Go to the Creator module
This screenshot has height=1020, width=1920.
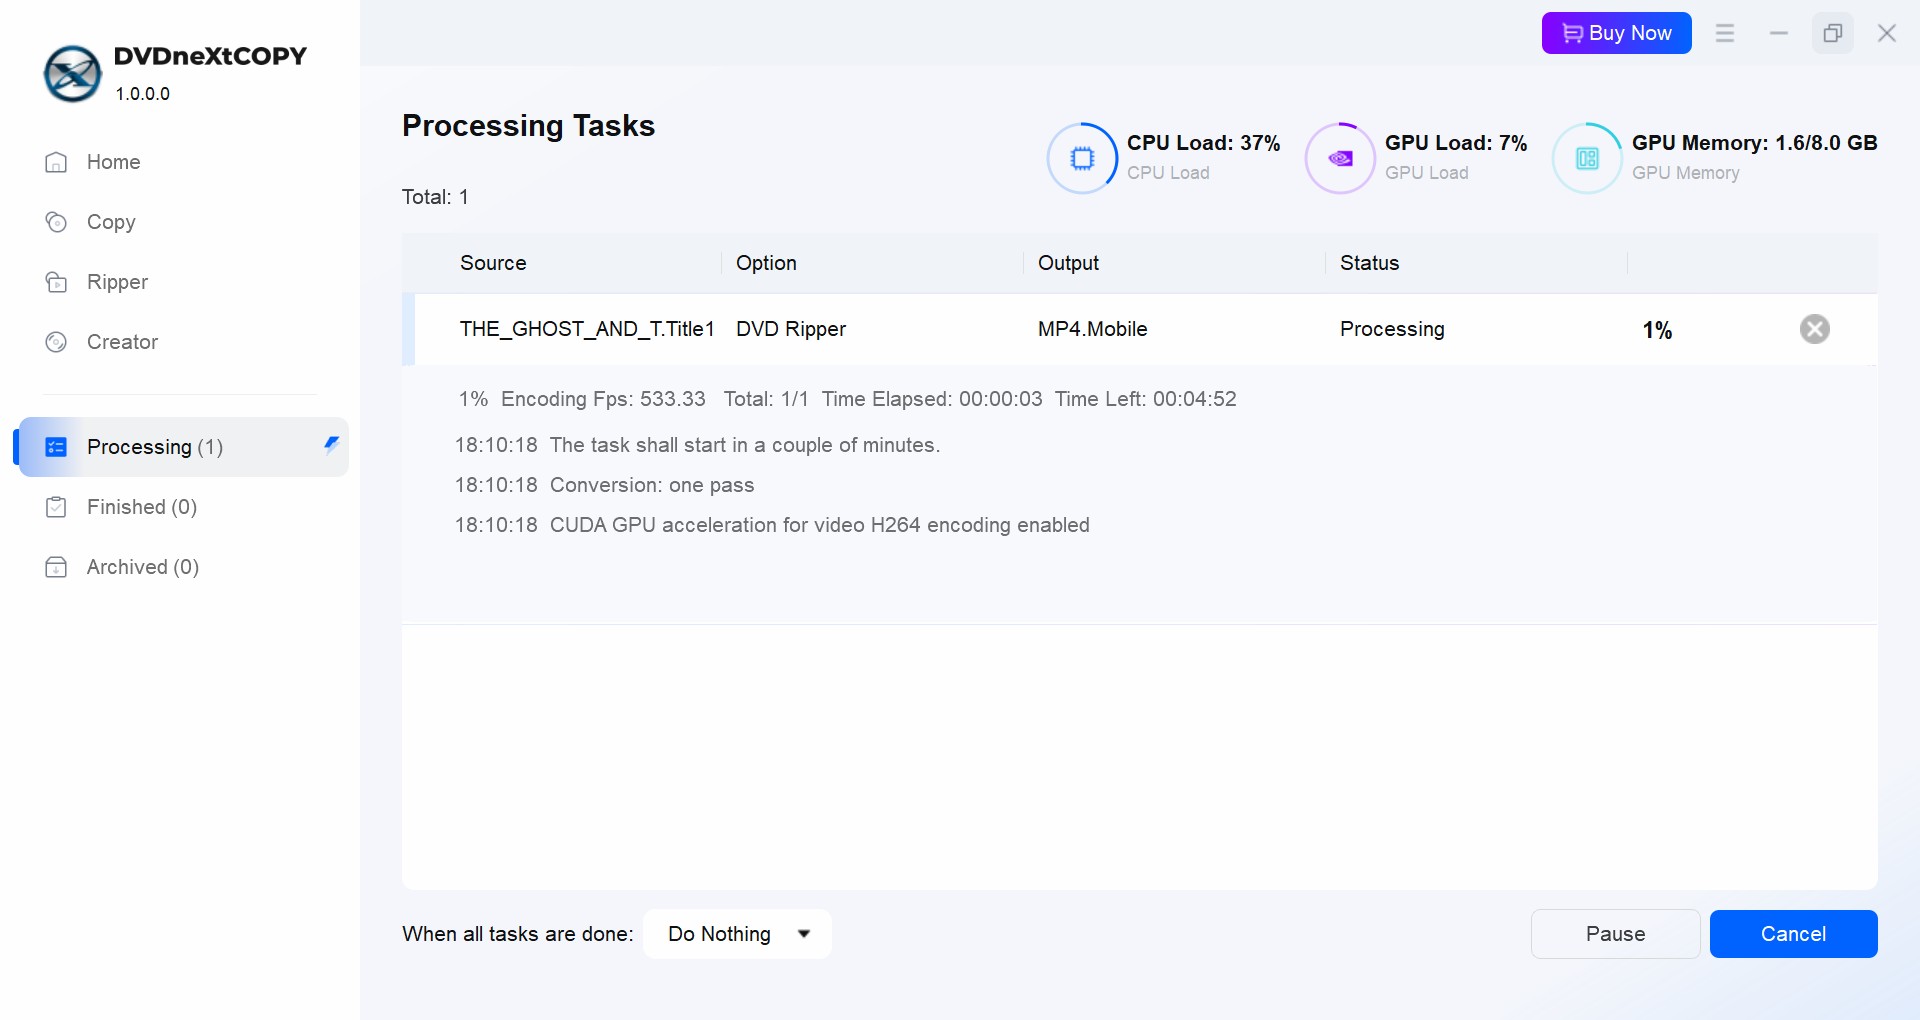[122, 342]
